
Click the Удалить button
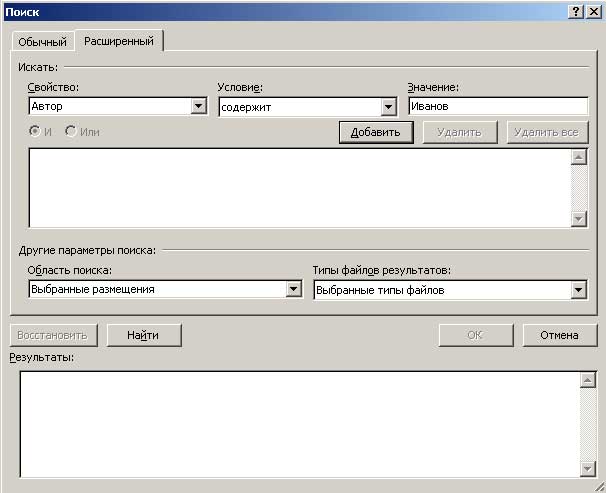click(459, 132)
